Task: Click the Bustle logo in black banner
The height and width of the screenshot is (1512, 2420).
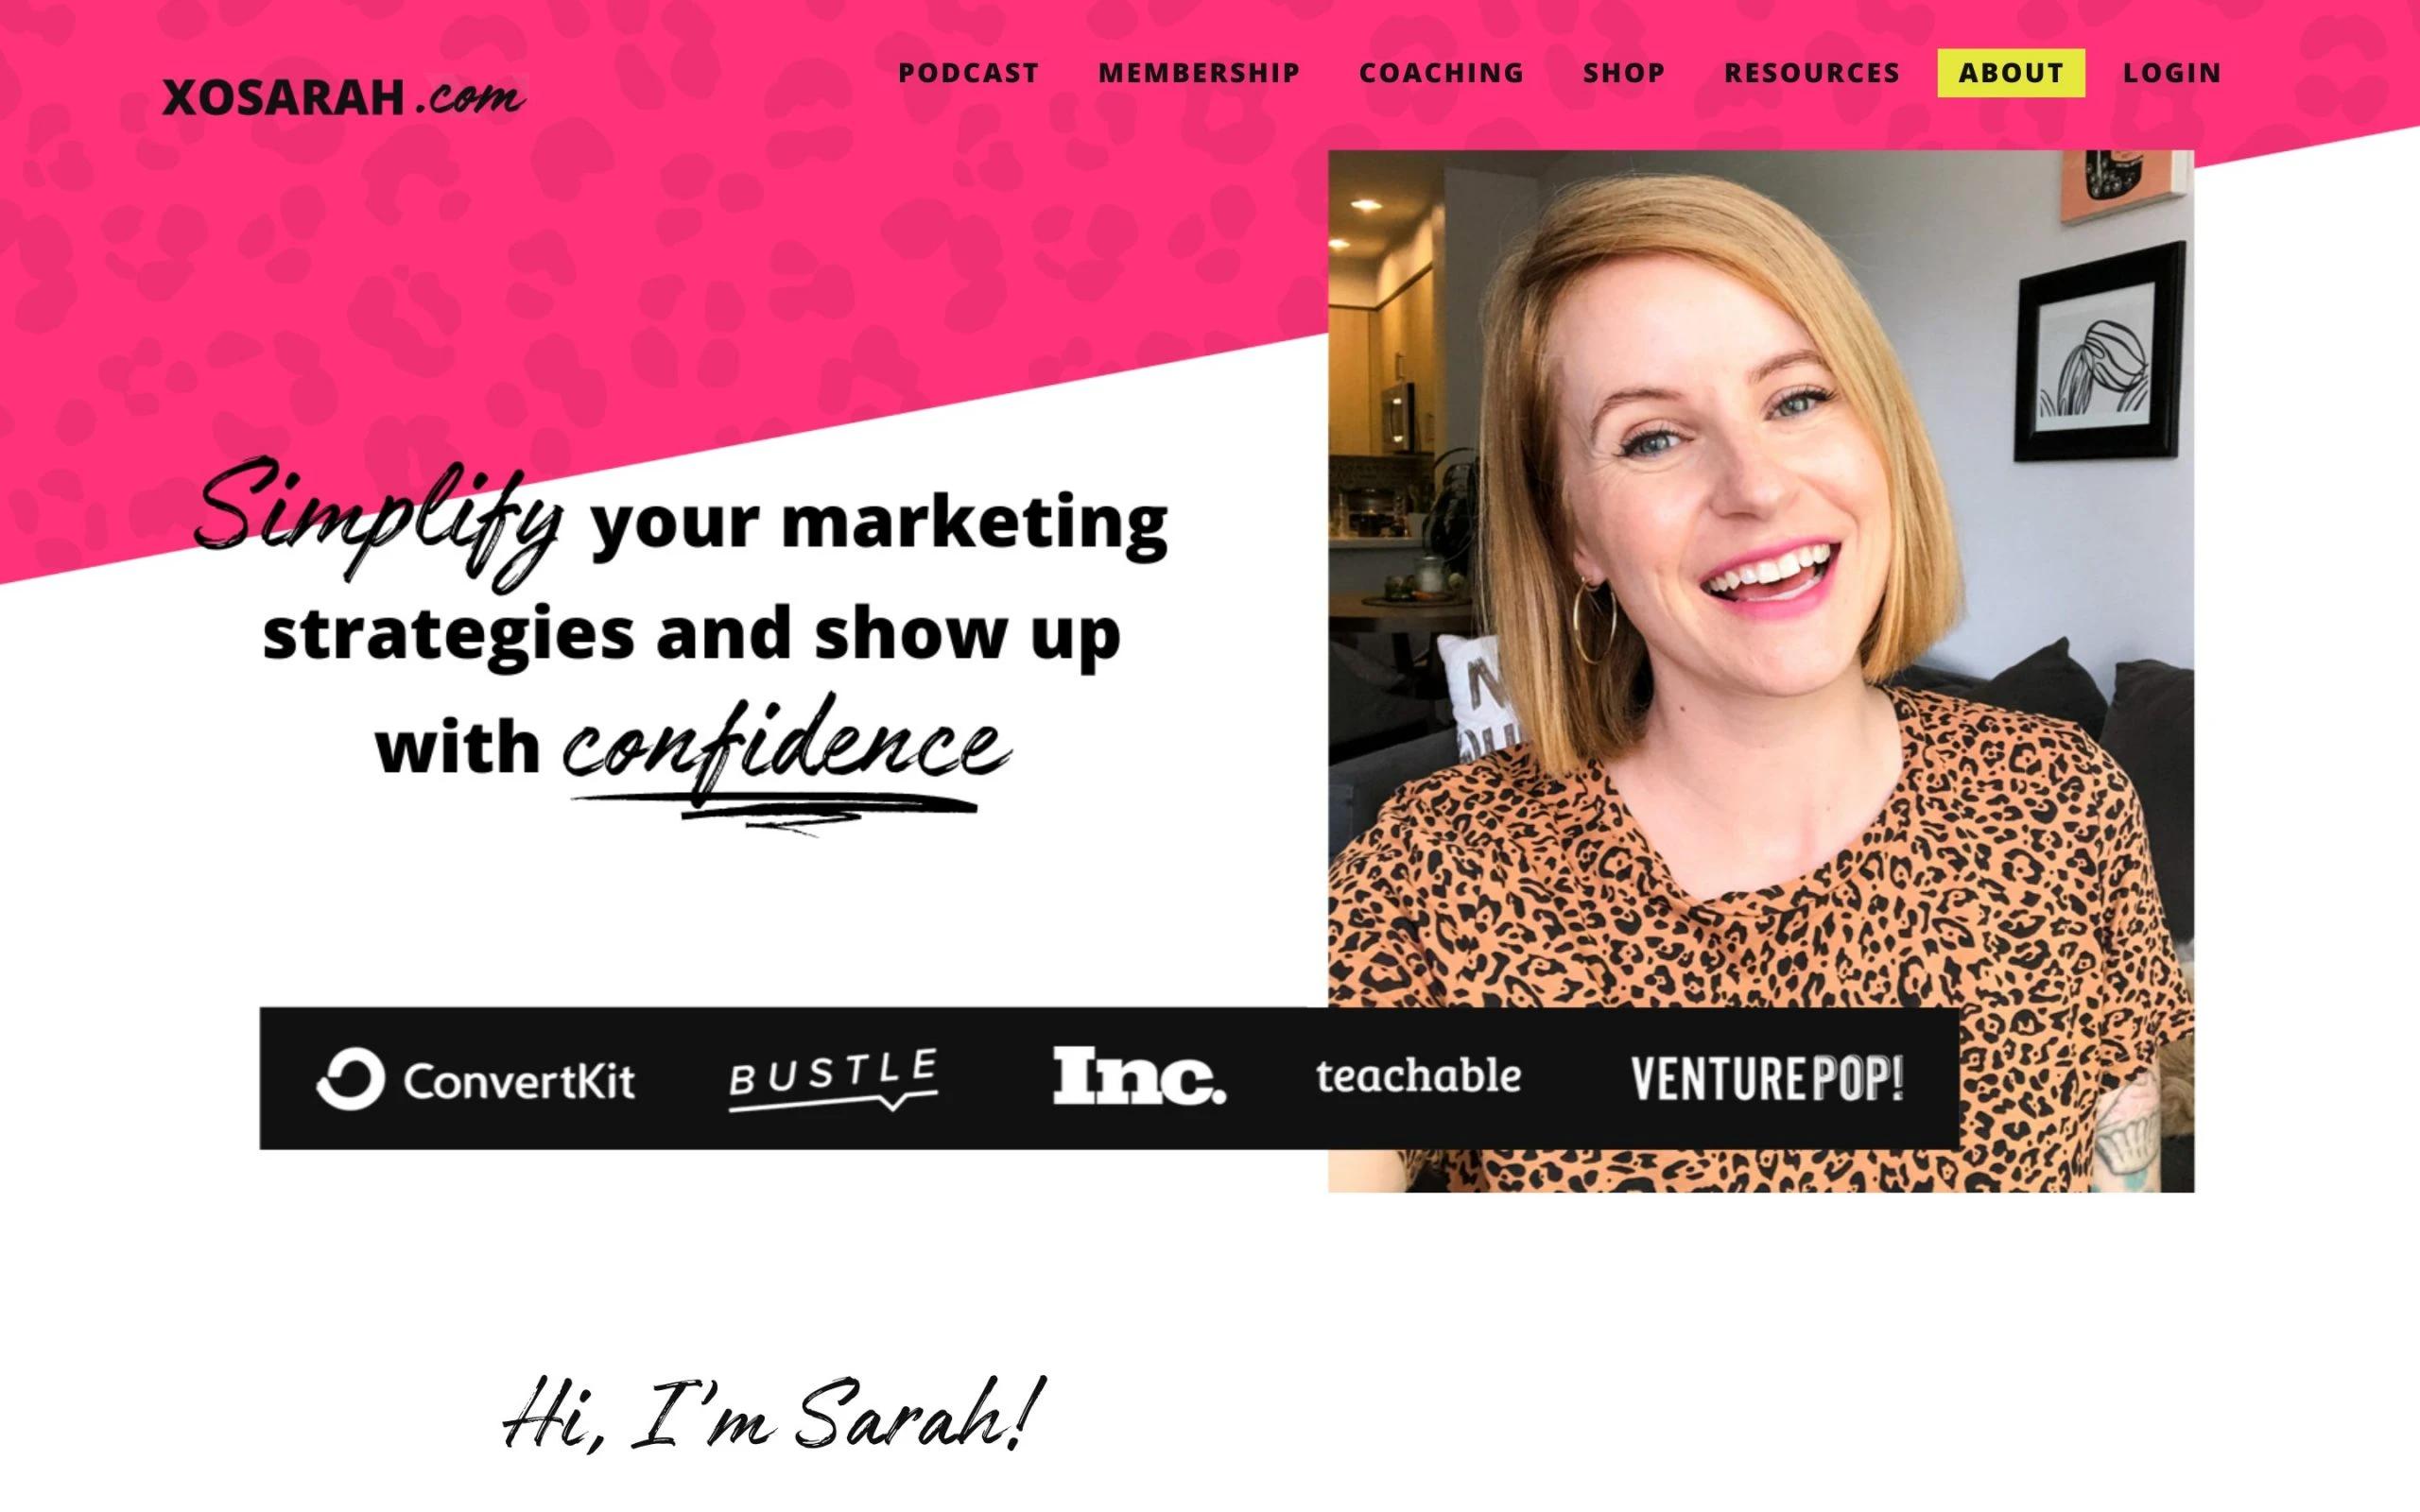Action: pos(833,1079)
